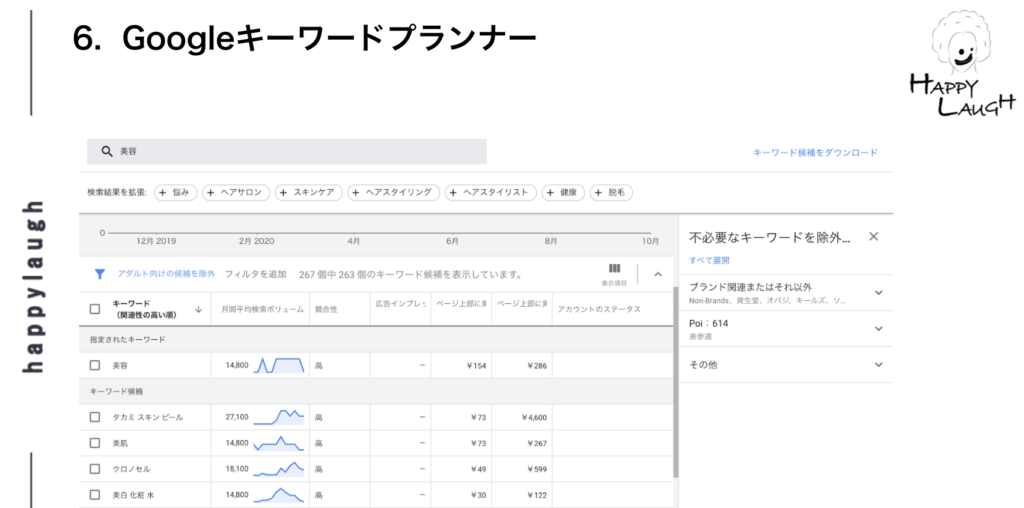1024x508 pixels.
Task: Click the blue filter funnel icon
Action: coord(99,274)
